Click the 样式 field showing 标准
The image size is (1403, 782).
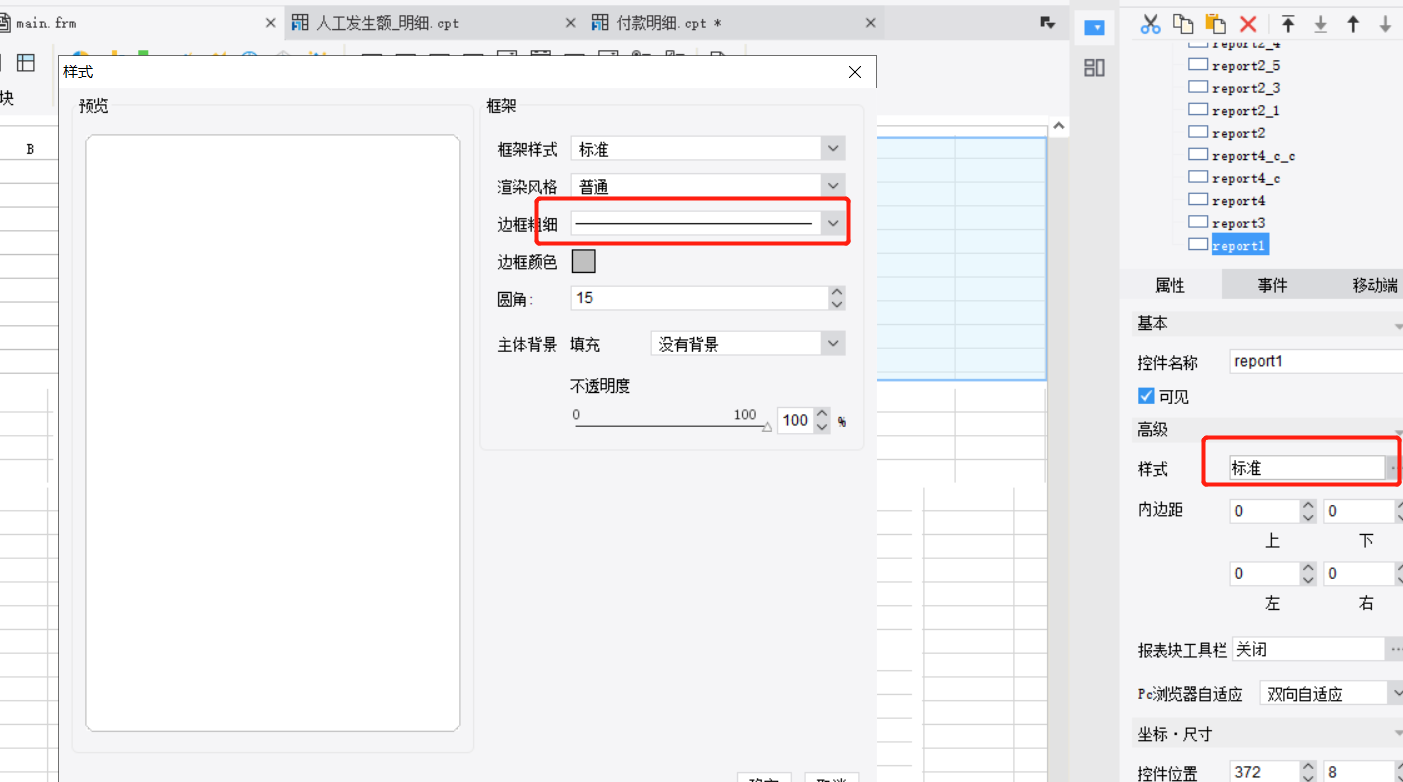point(1306,468)
